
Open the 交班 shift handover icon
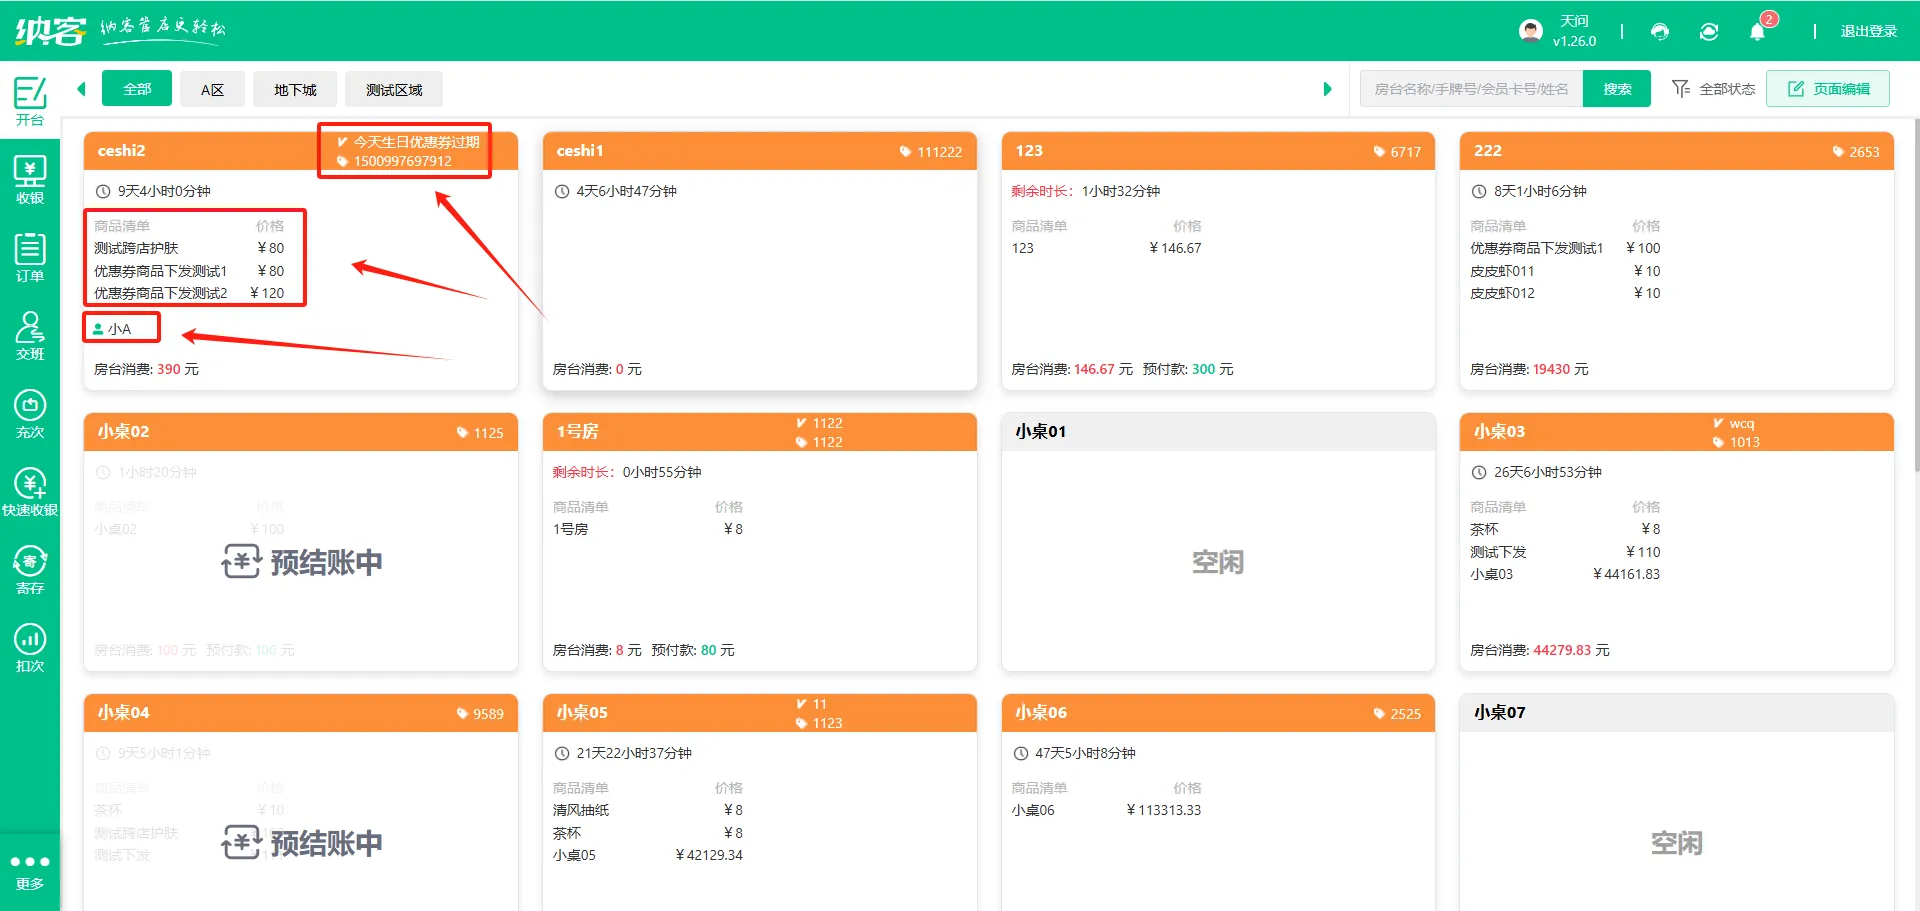30,335
